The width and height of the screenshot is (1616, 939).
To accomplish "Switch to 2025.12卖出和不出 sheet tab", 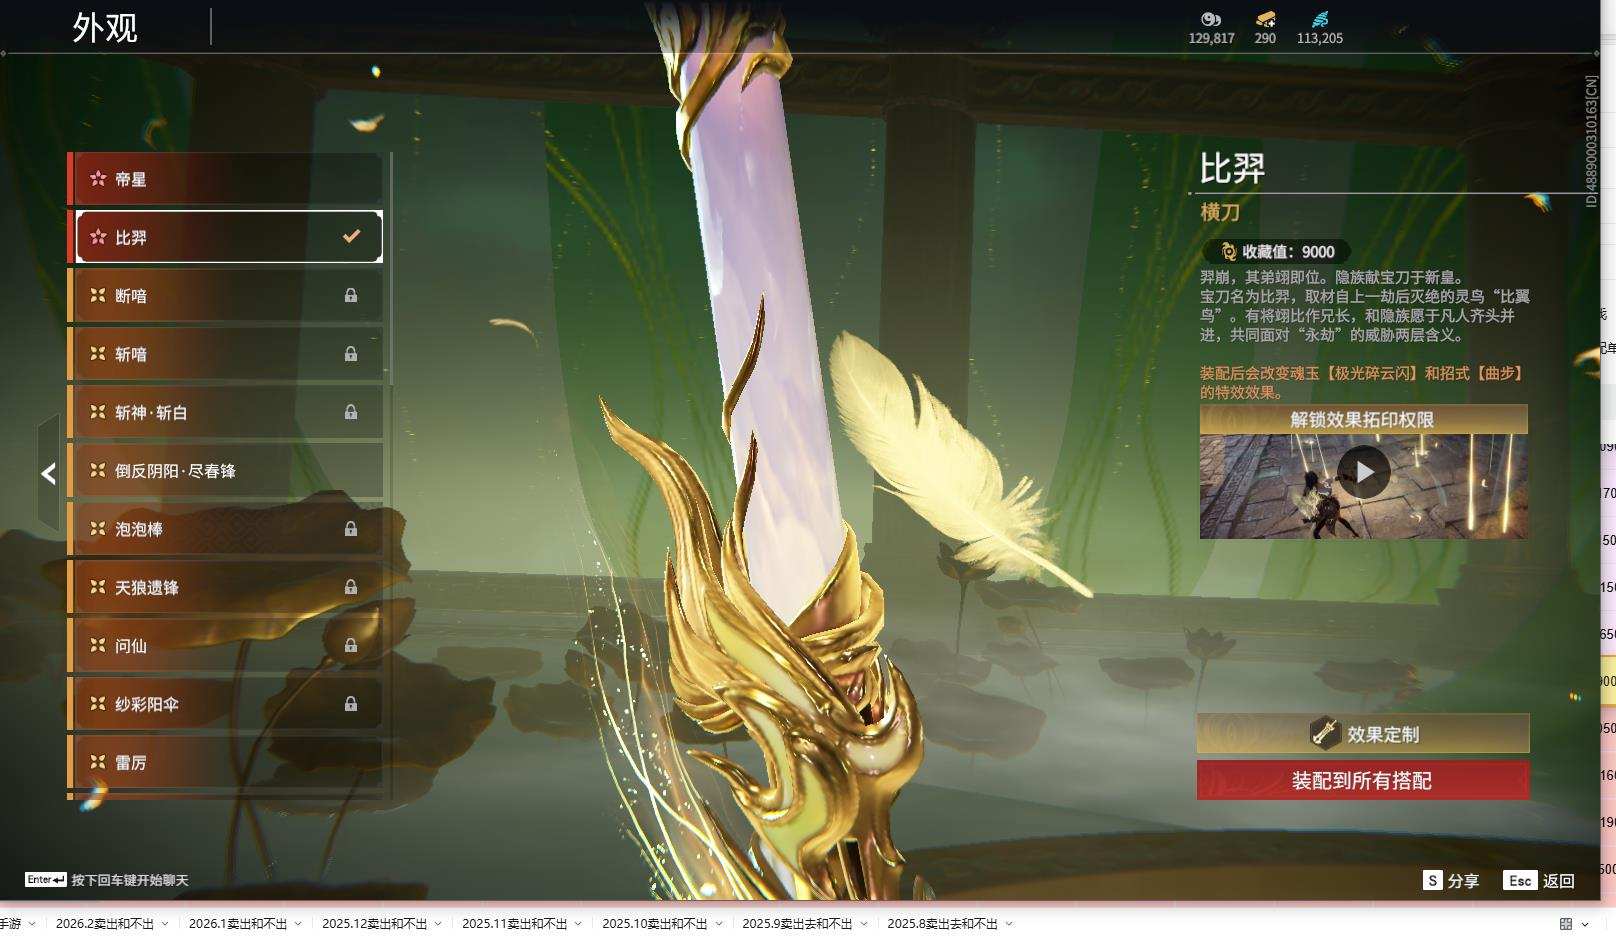I will (x=375, y=924).
